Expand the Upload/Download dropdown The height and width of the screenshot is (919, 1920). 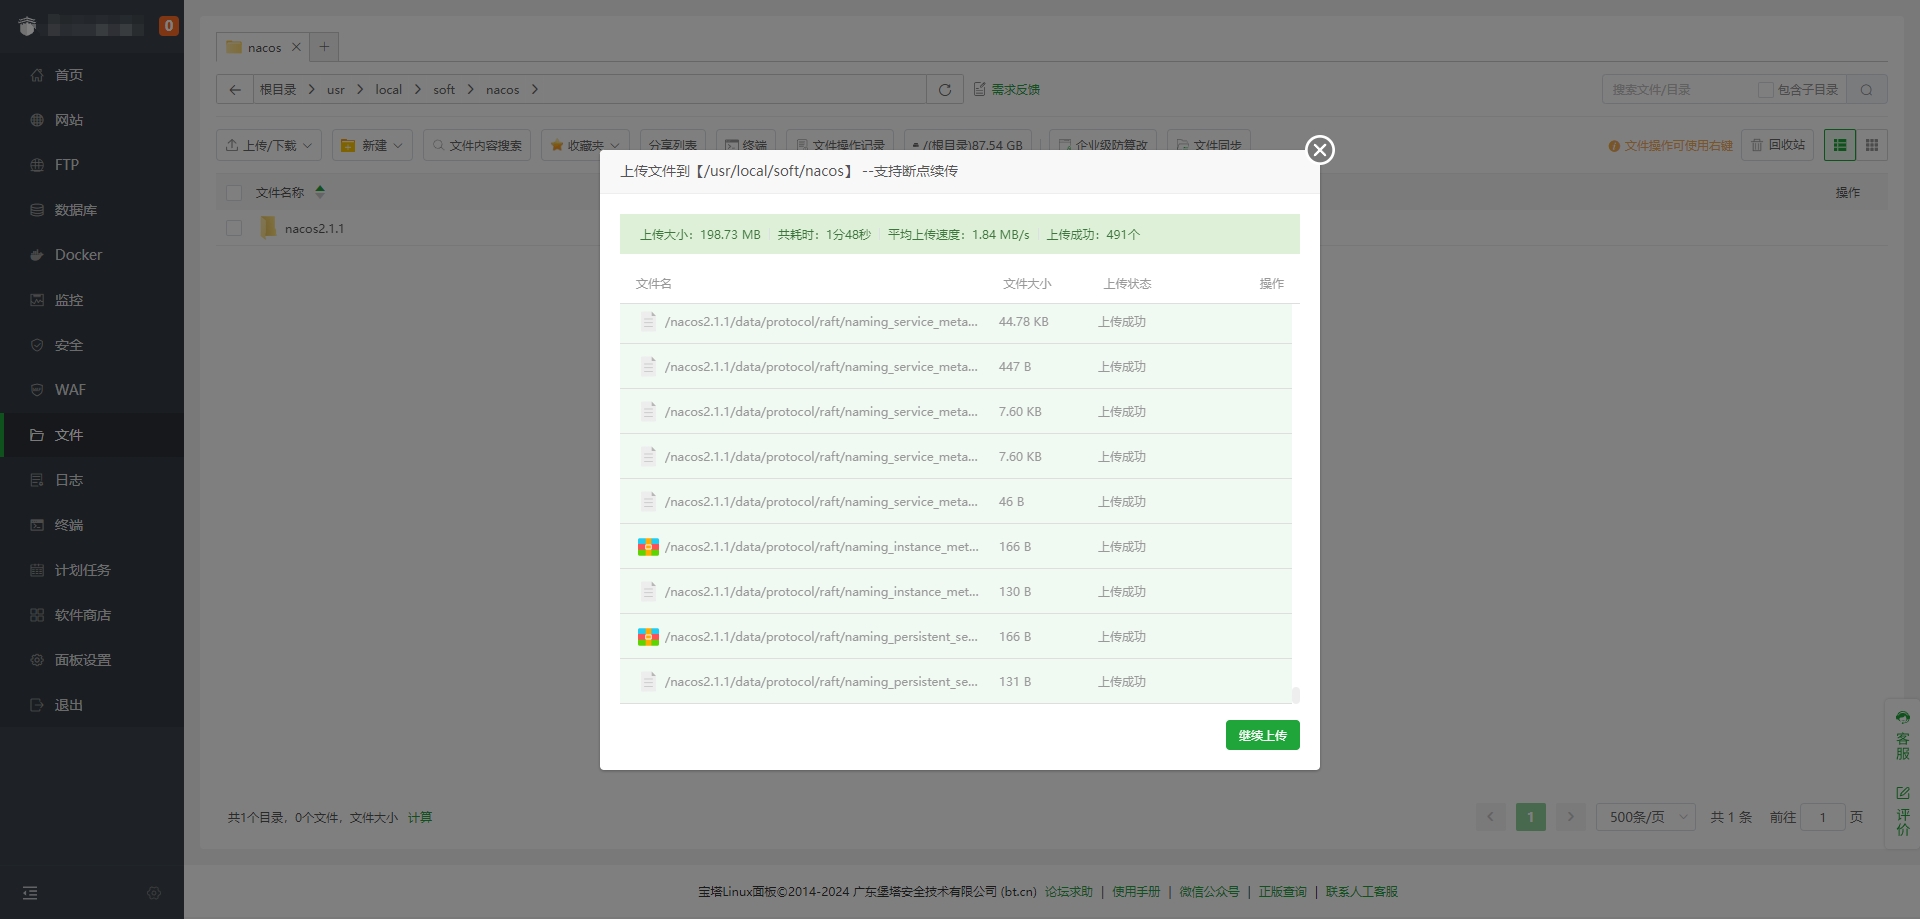269,145
